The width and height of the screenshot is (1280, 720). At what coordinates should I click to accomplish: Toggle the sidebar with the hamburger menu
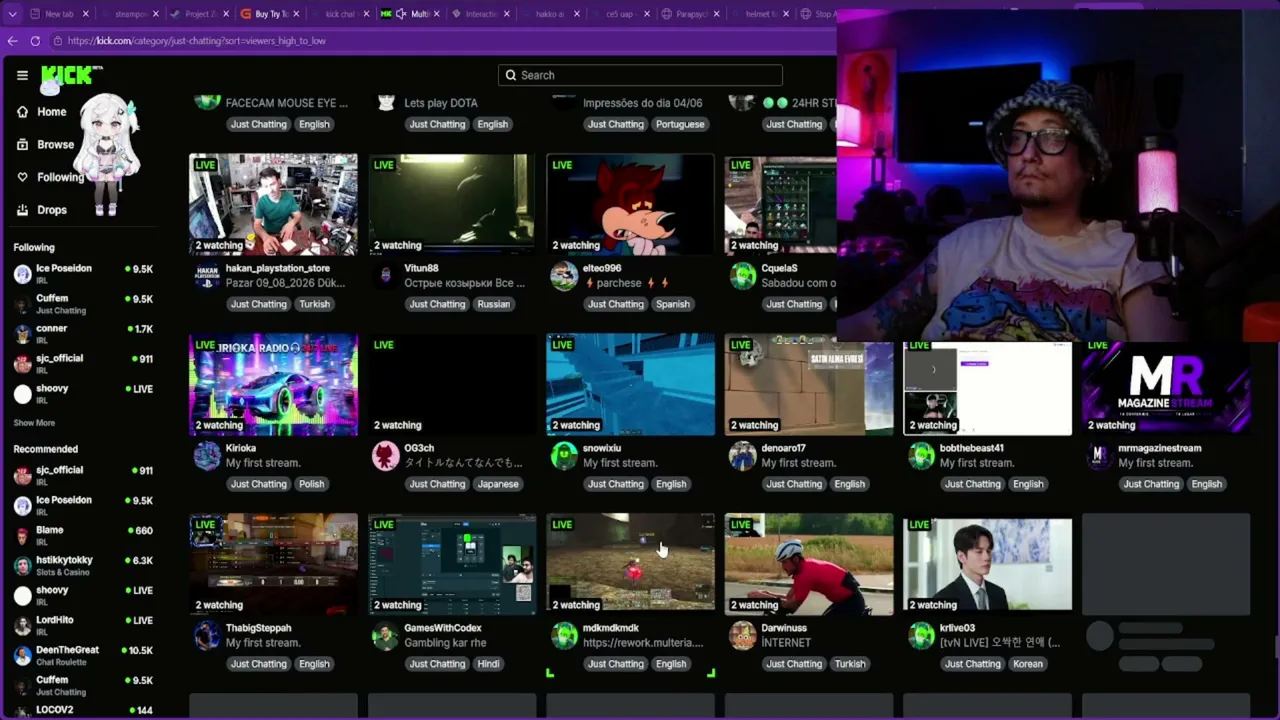tap(22, 75)
